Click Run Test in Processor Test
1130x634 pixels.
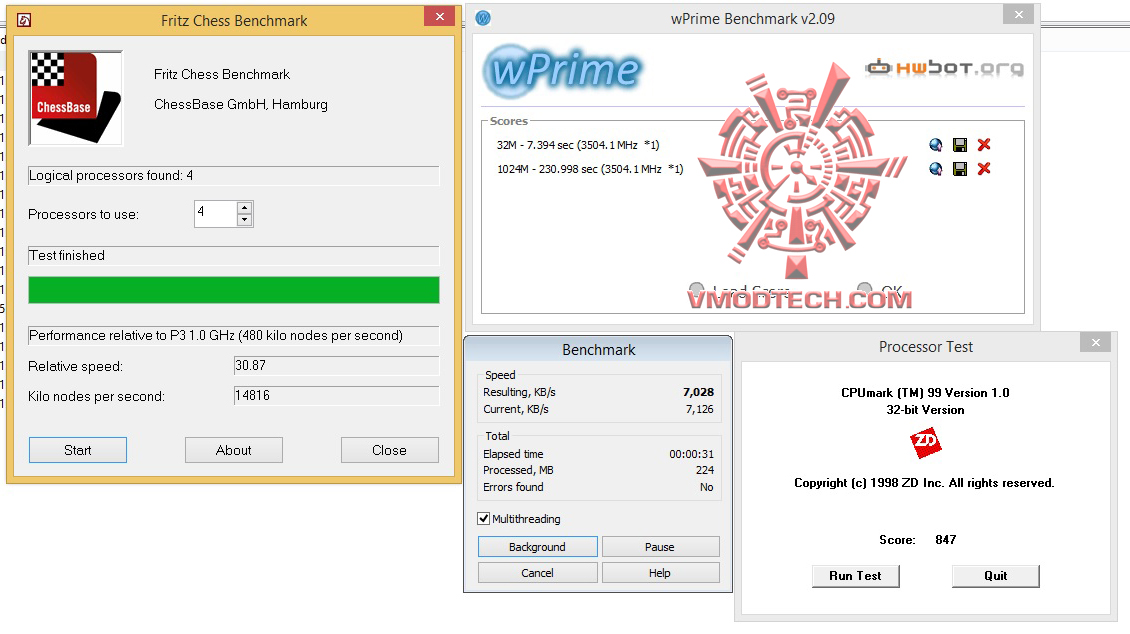[x=855, y=576]
